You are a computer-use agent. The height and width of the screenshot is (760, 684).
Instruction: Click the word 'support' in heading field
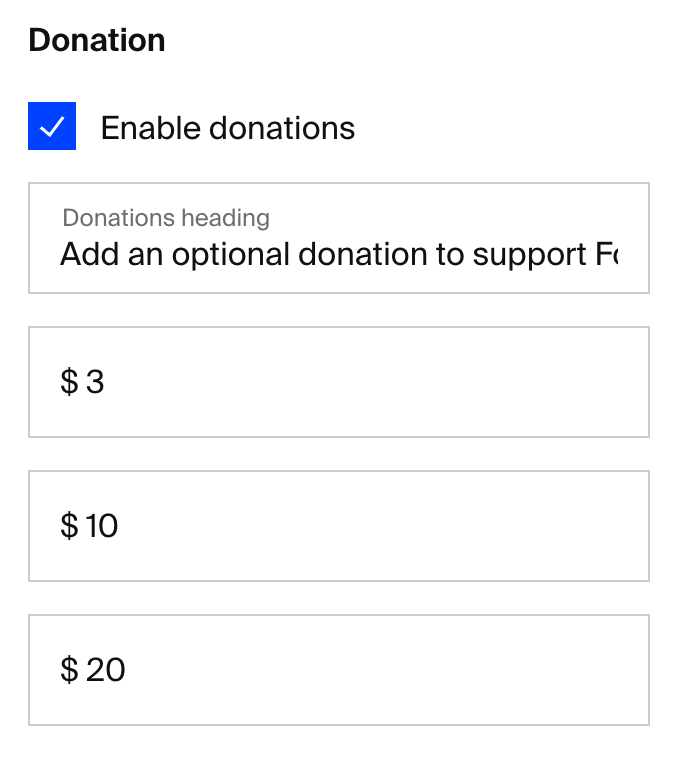(x=529, y=255)
